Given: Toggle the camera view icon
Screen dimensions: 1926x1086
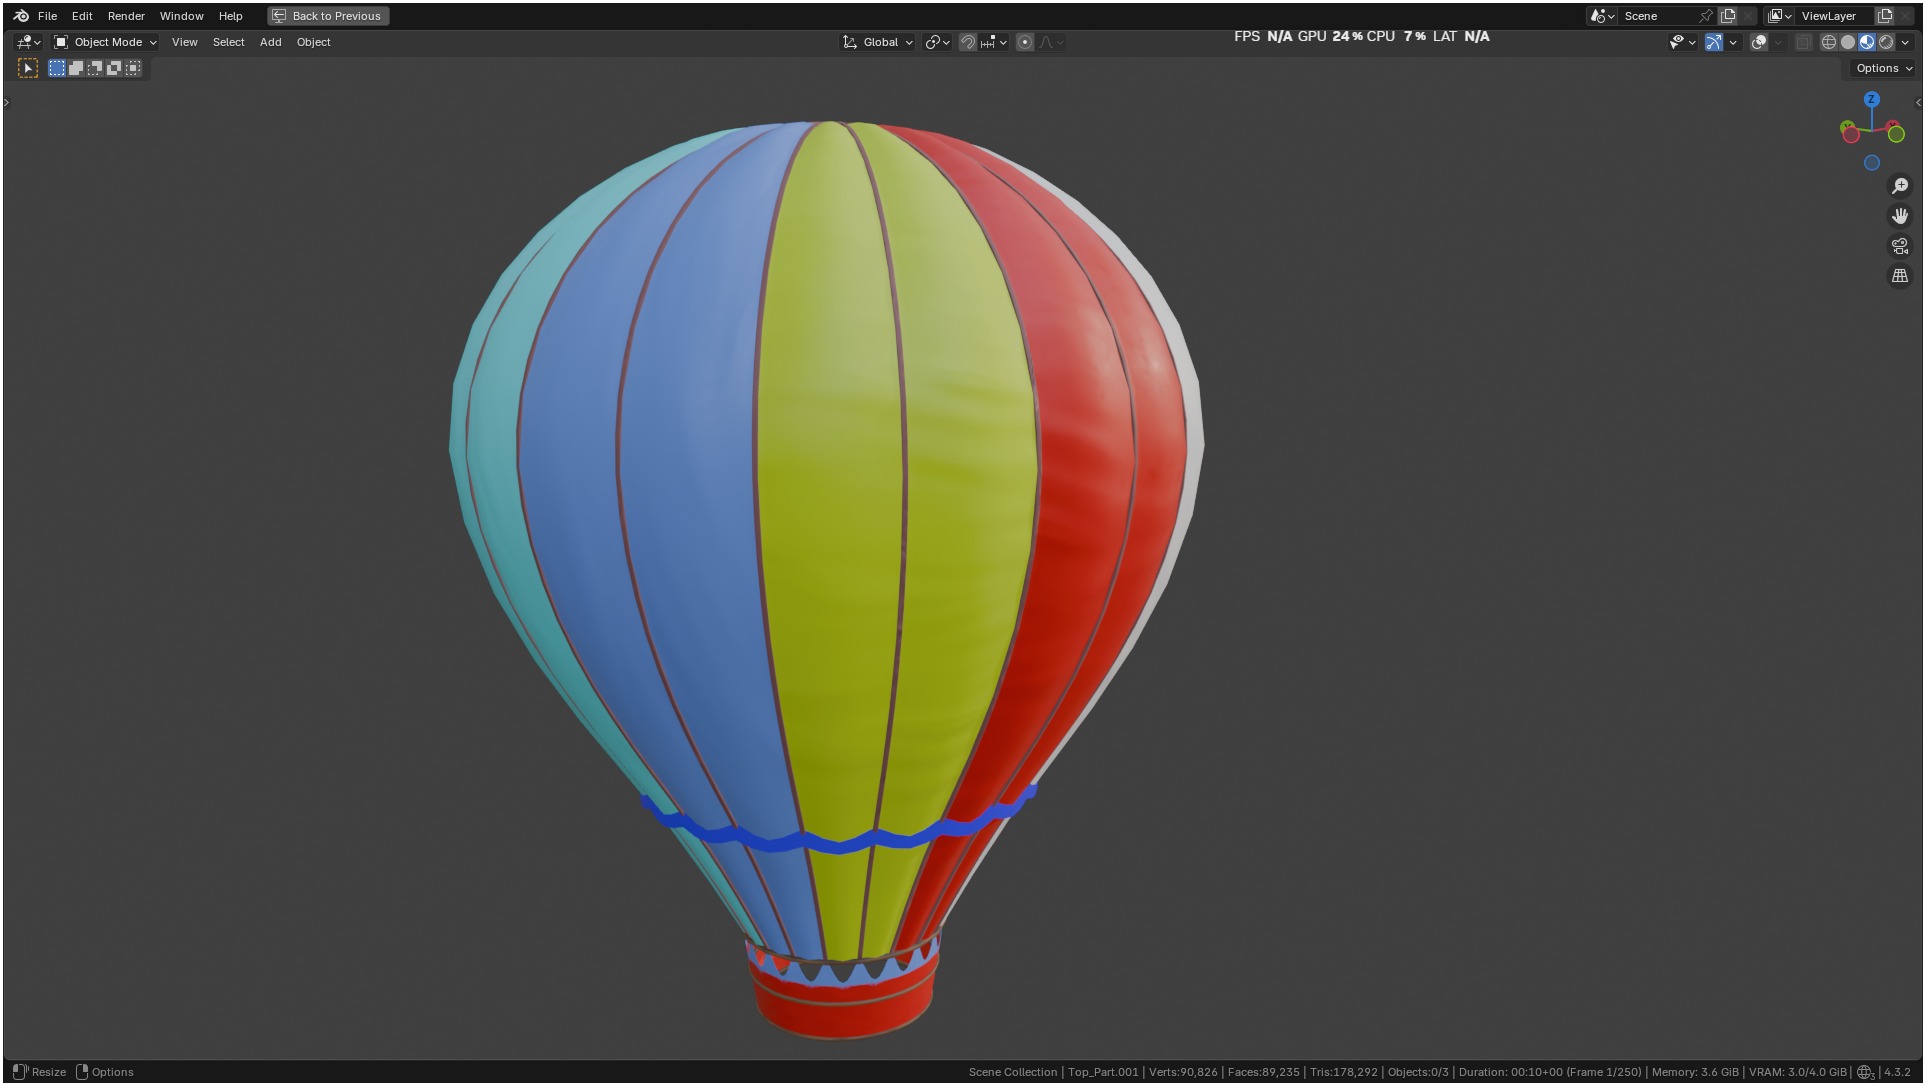Looking at the screenshot, I should coord(1900,246).
